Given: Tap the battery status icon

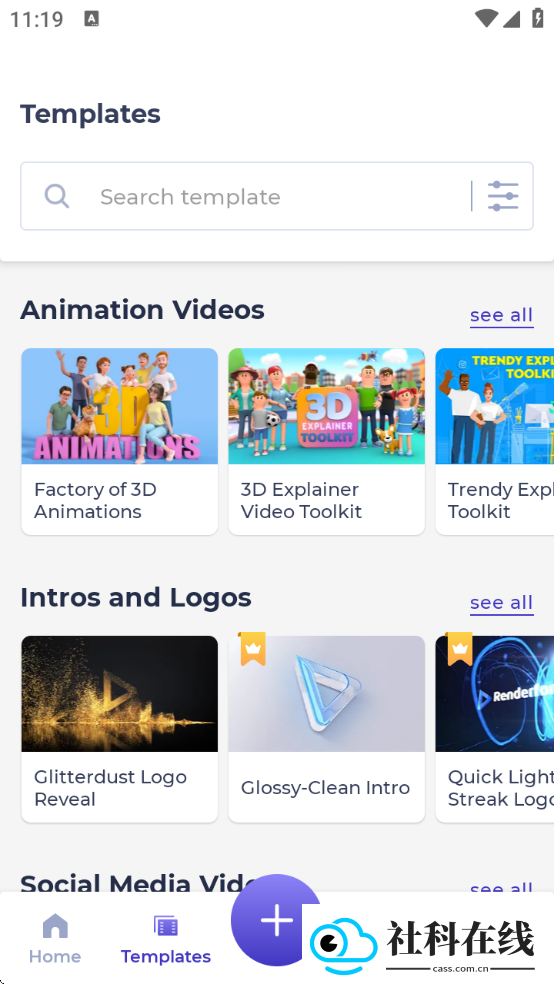Looking at the screenshot, I should pos(538,18).
